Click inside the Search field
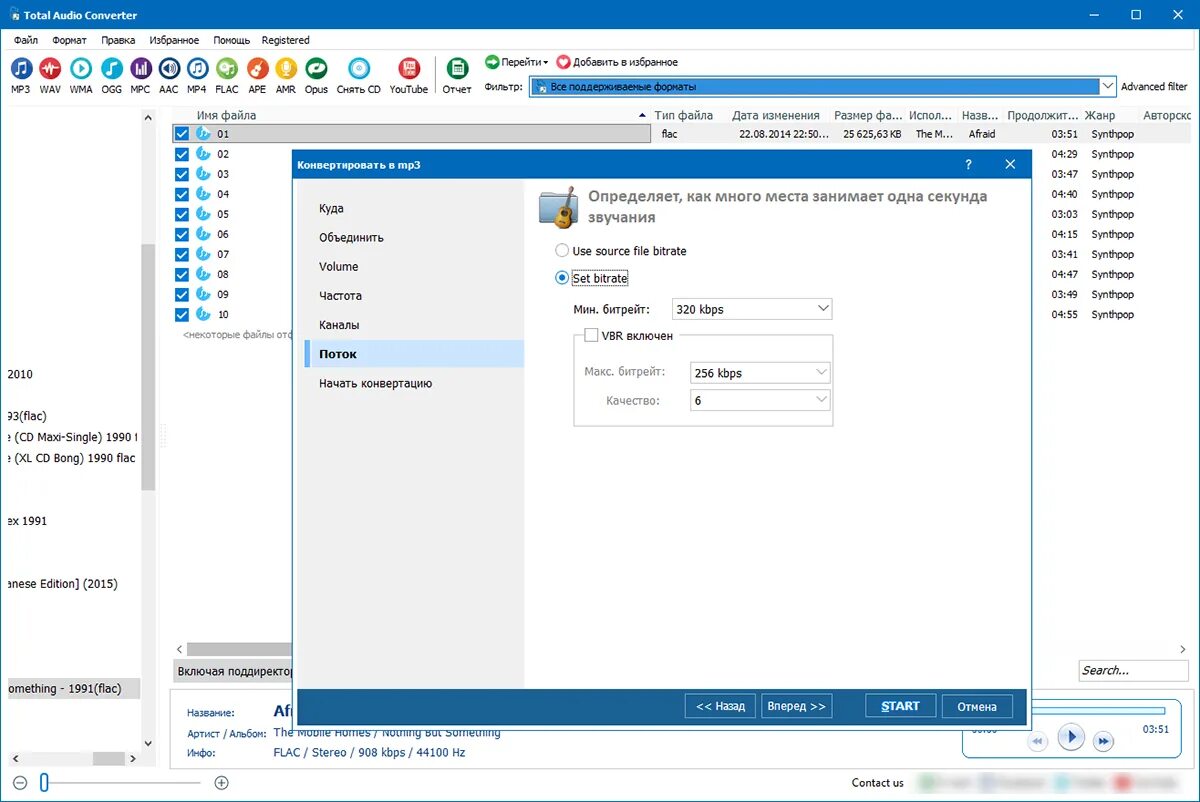Image resolution: width=1200 pixels, height=802 pixels. [1132, 670]
